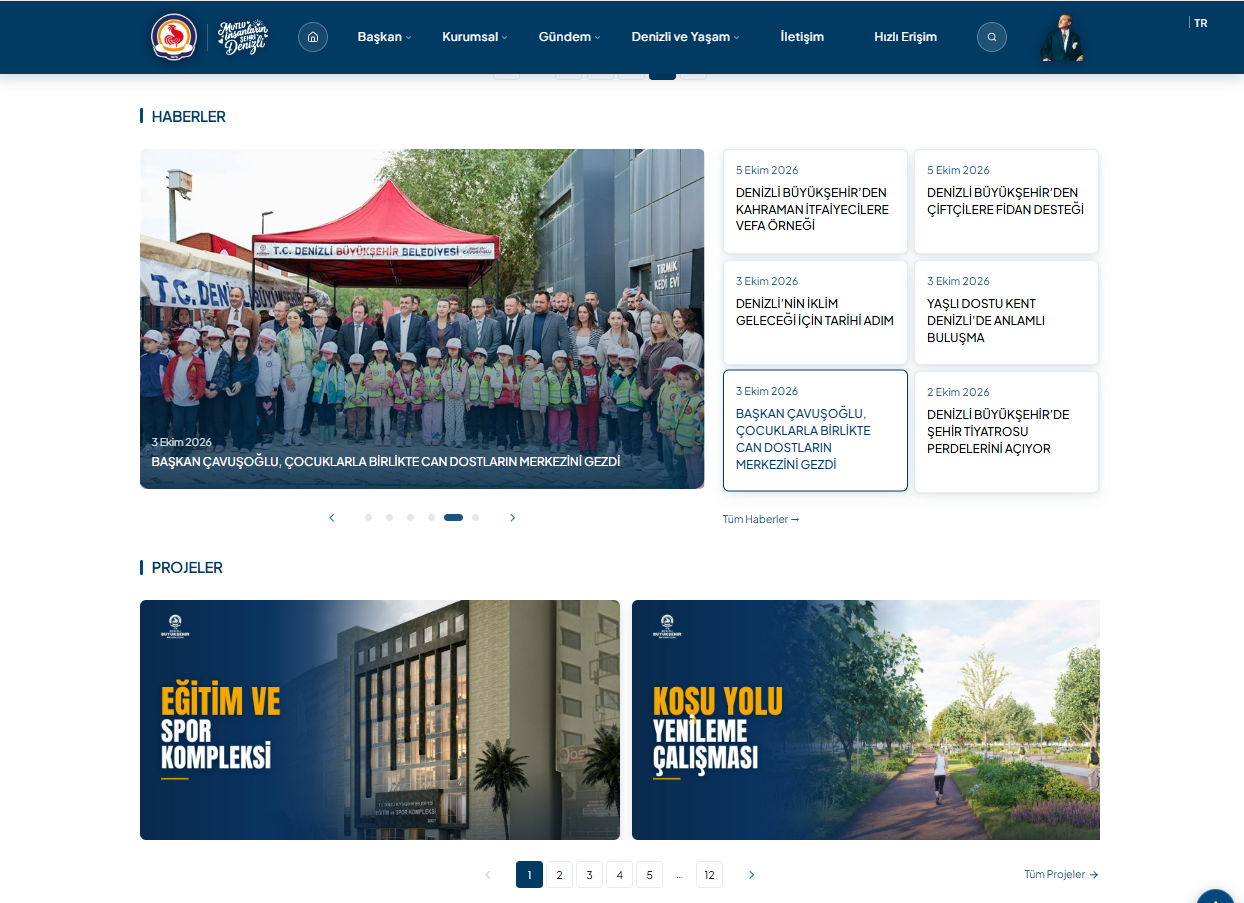The height and width of the screenshot is (903, 1244).
Task: Open highlighted card Çocuklarla Birlikte Can Dostların
Action: point(815,431)
